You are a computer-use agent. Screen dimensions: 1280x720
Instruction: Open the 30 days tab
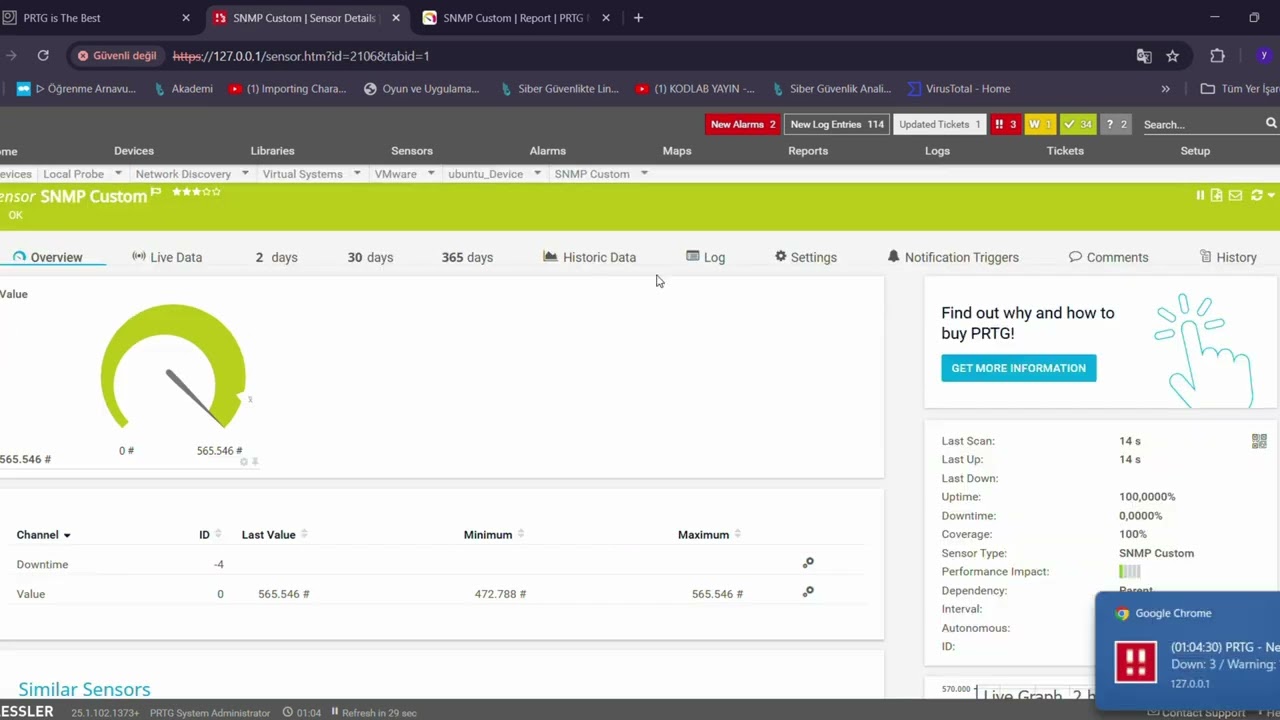370,257
